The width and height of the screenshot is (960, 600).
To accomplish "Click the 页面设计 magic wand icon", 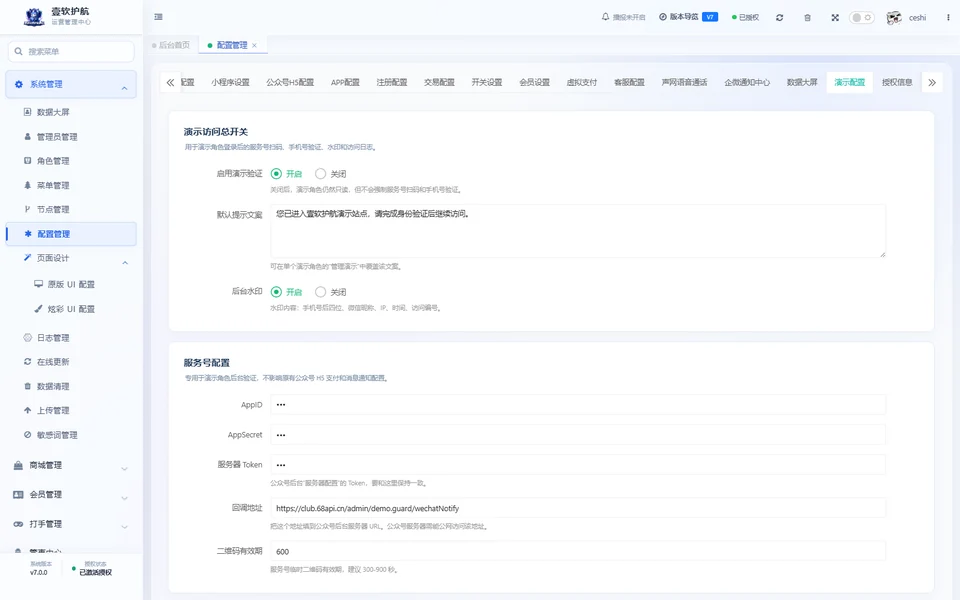I will (x=27, y=258).
